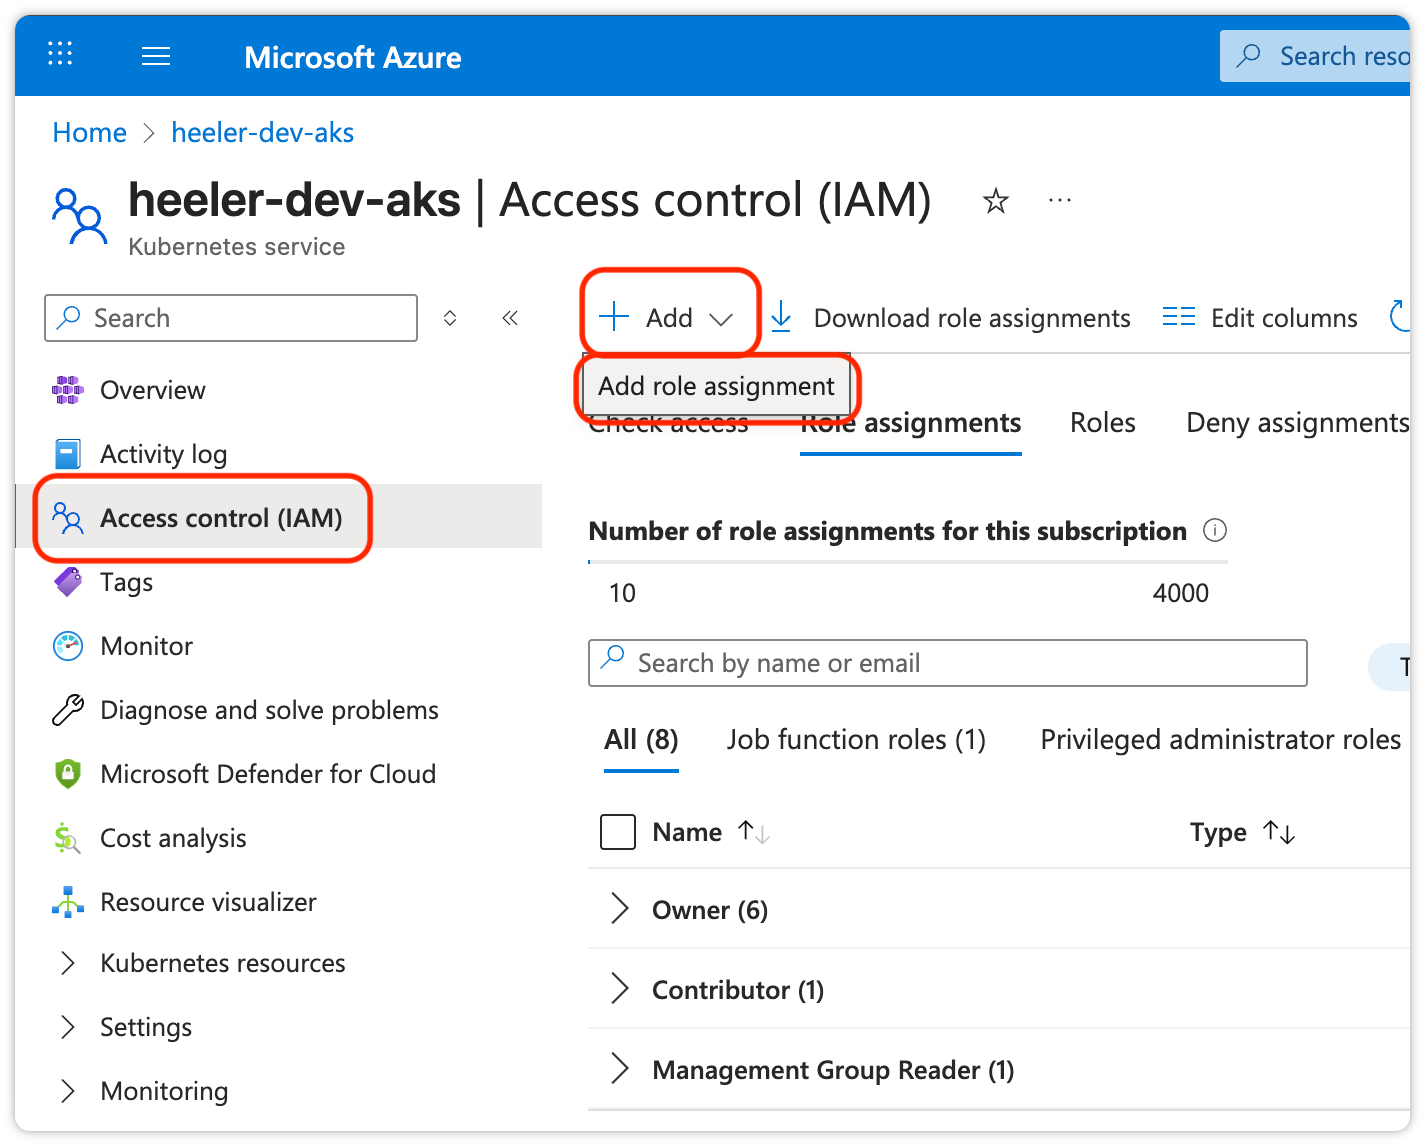Favorite this page with the star icon

pyautogui.click(x=995, y=202)
